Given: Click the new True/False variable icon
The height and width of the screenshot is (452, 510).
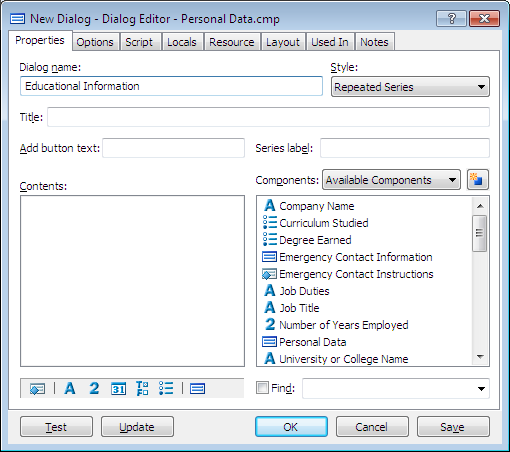Looking at the screenshot, I should (142, 389).
